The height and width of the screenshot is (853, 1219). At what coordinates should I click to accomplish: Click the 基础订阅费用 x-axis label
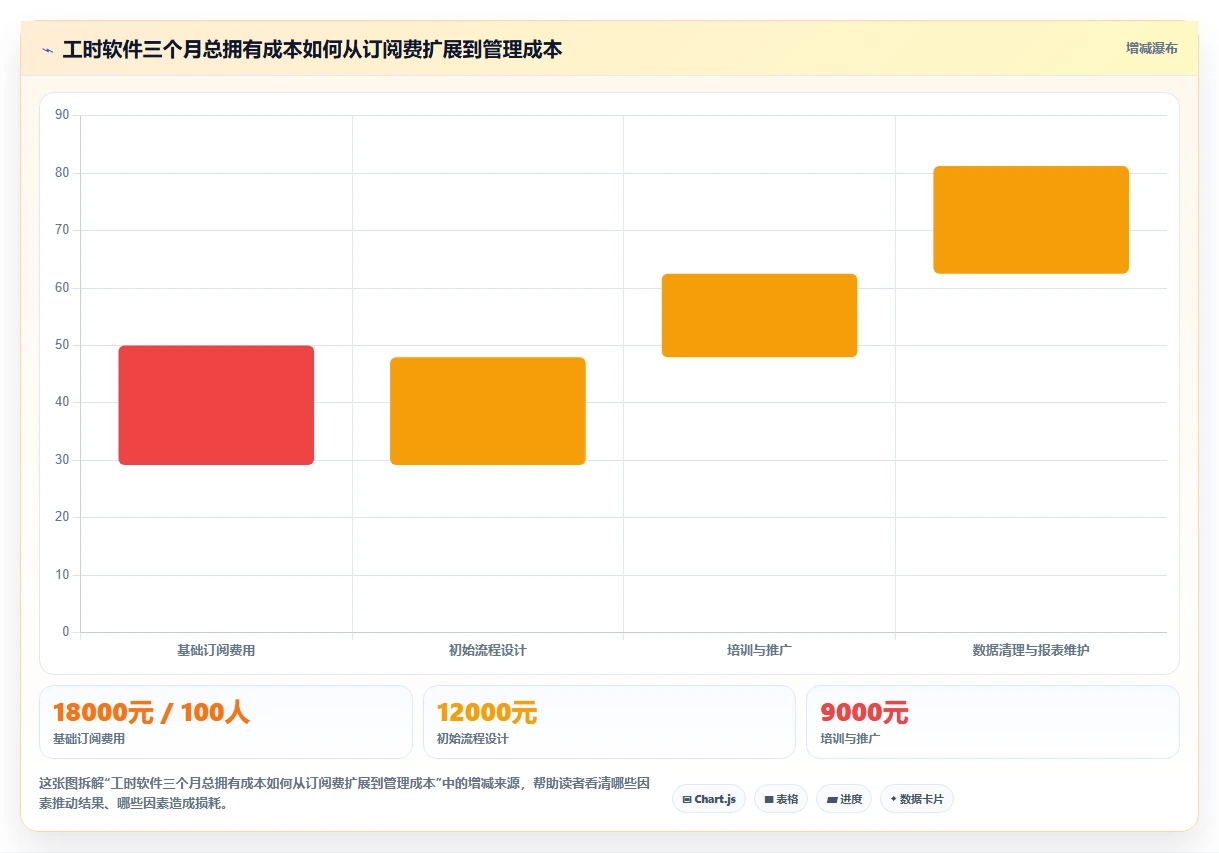(216, 650)
